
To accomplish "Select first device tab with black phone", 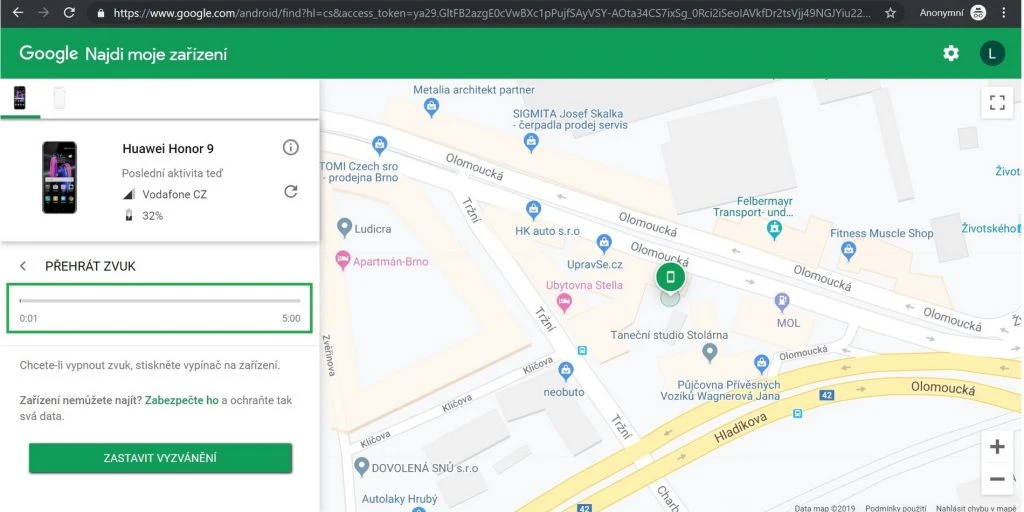I will [19, 98].
